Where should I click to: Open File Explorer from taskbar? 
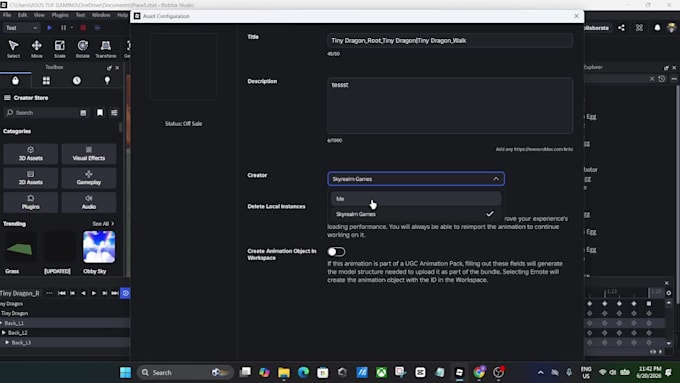coord(284,372)
